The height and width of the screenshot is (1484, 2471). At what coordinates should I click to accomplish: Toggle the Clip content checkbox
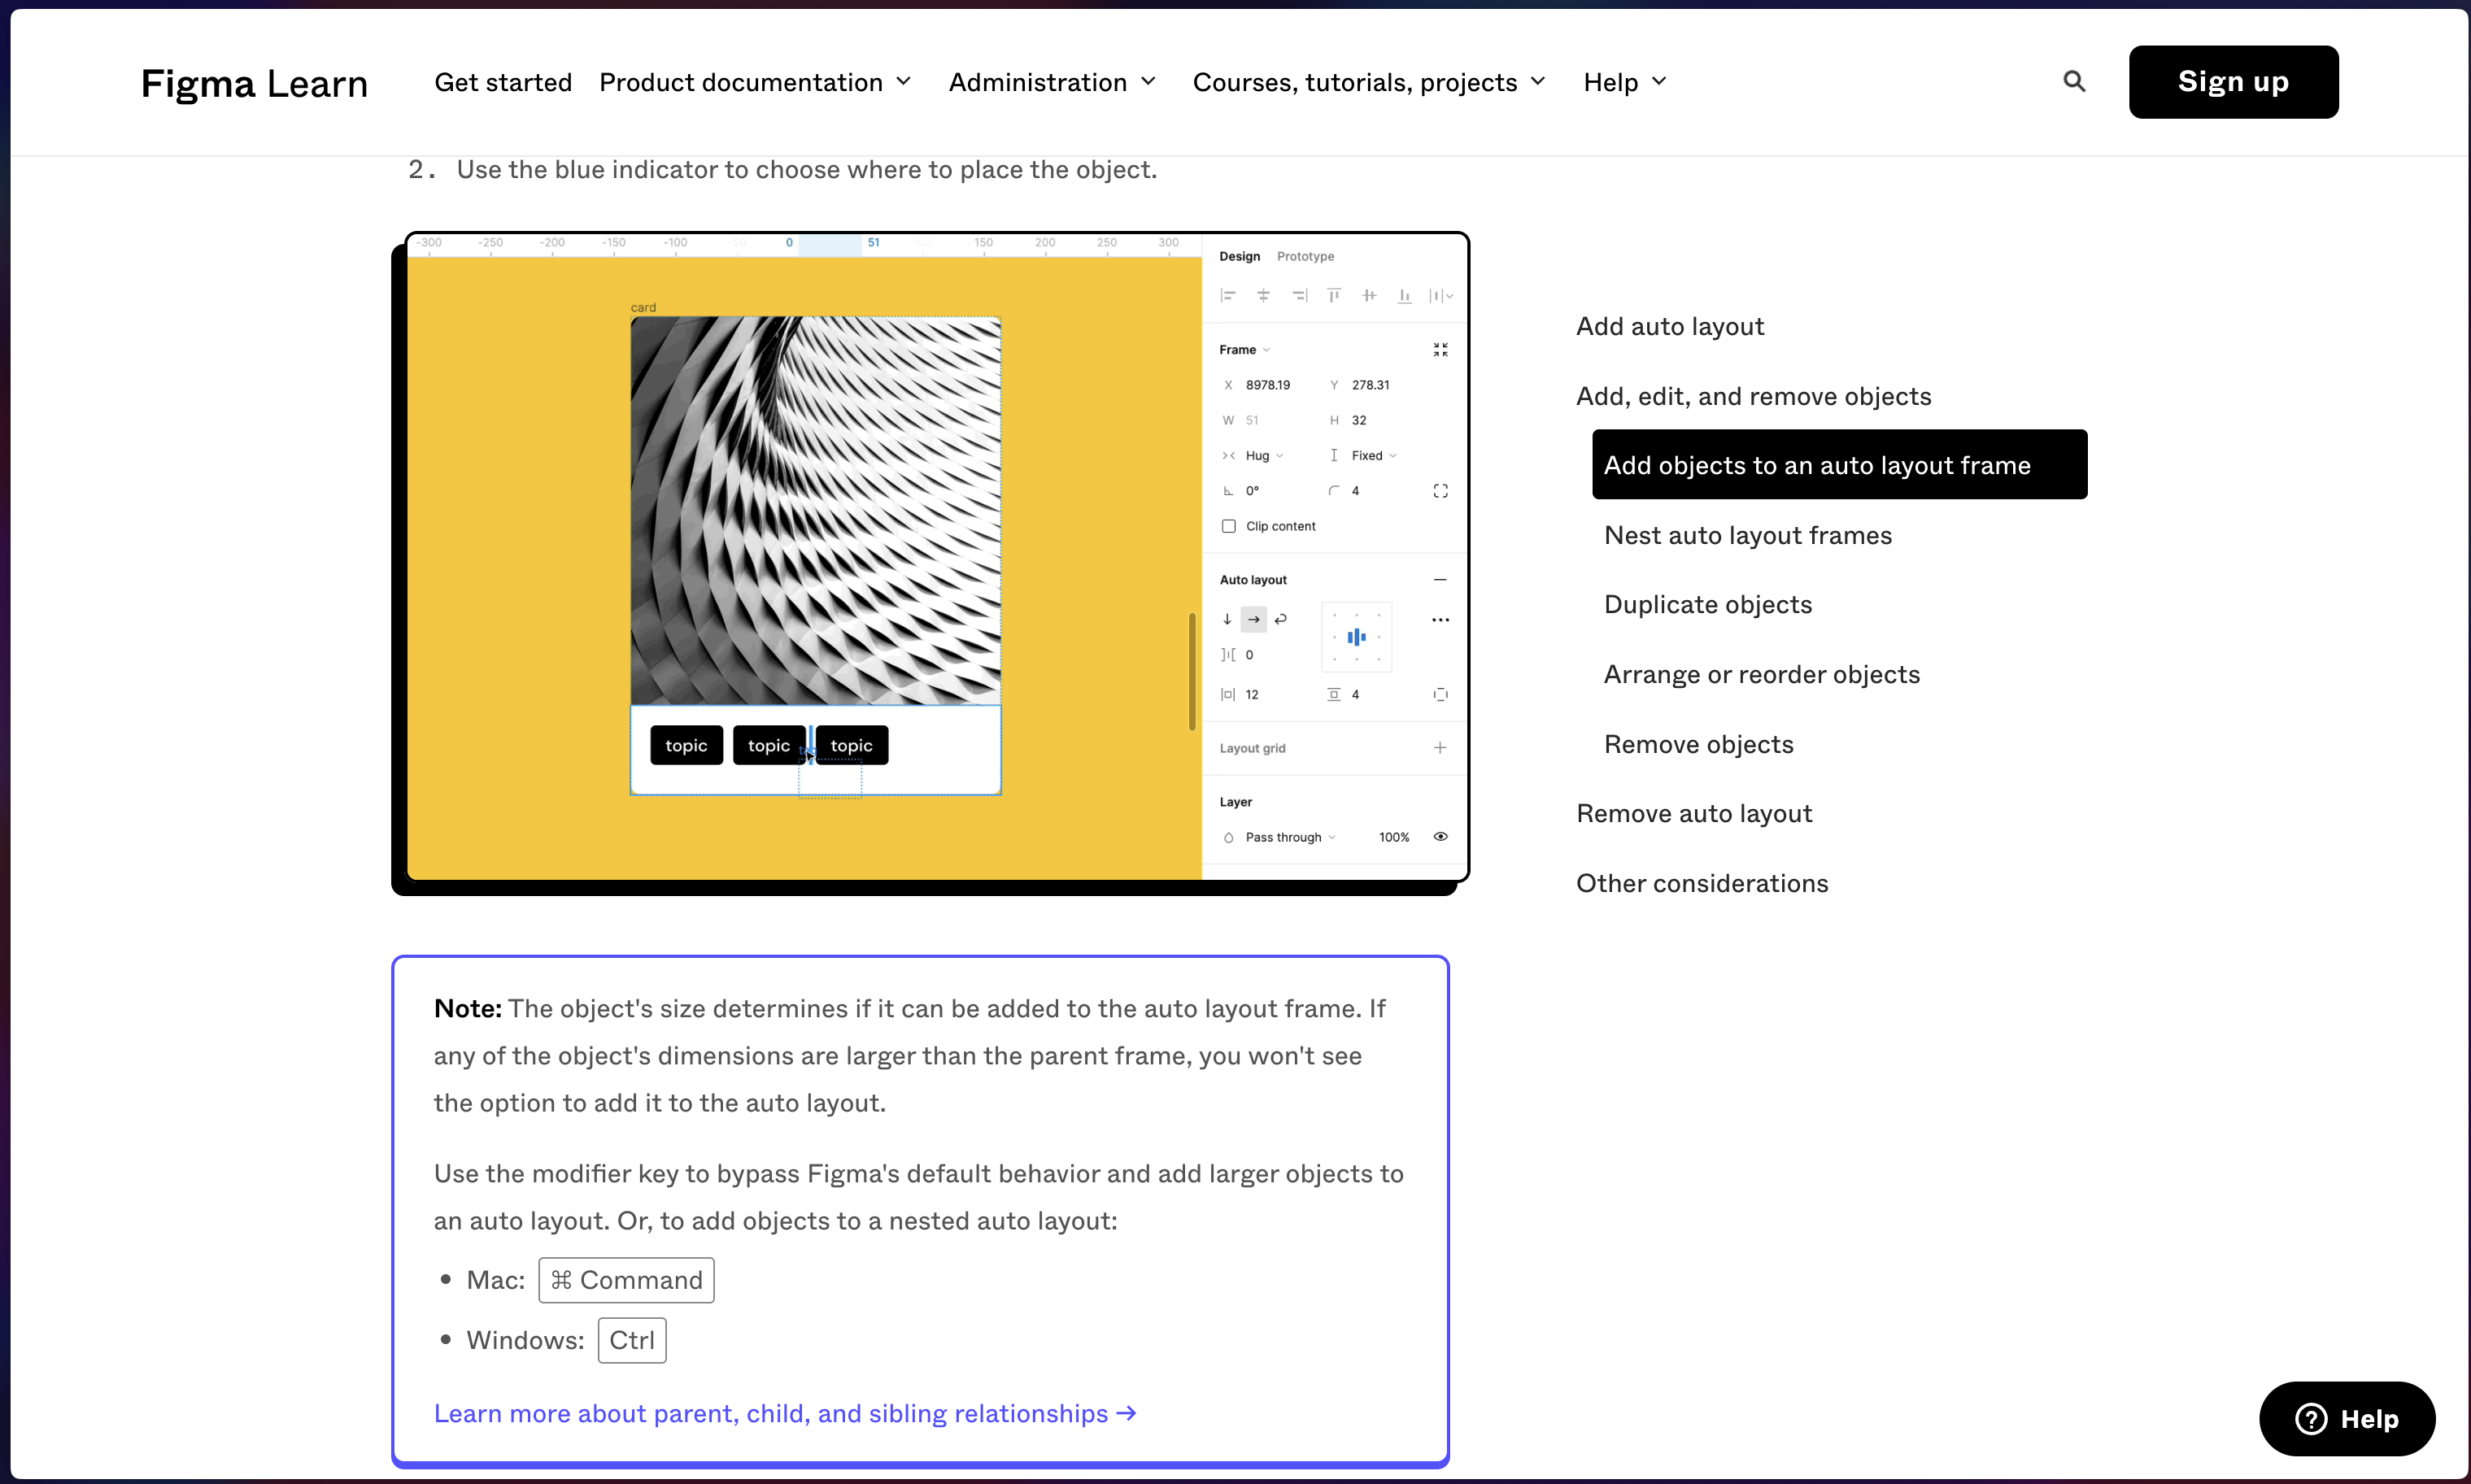point(1229,526)
